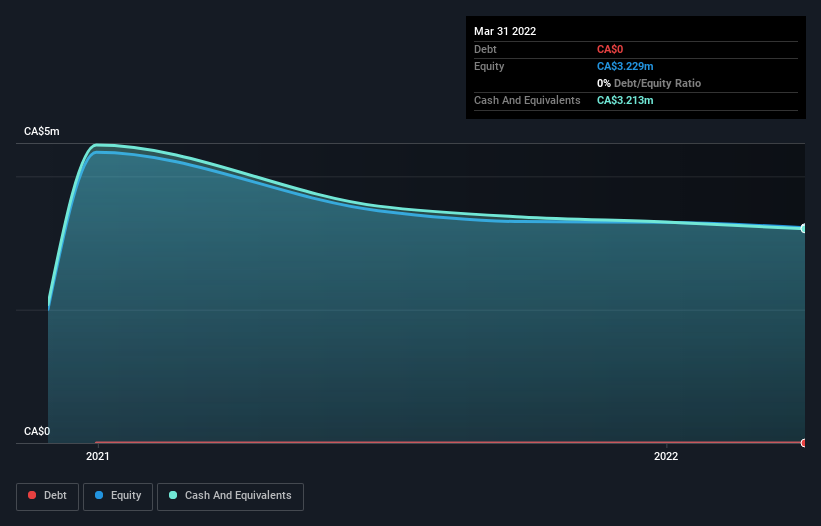The width and height of the screenshot is (821, 526).
Task: Select the cash data point at chart end
Action: click(804, 228)
